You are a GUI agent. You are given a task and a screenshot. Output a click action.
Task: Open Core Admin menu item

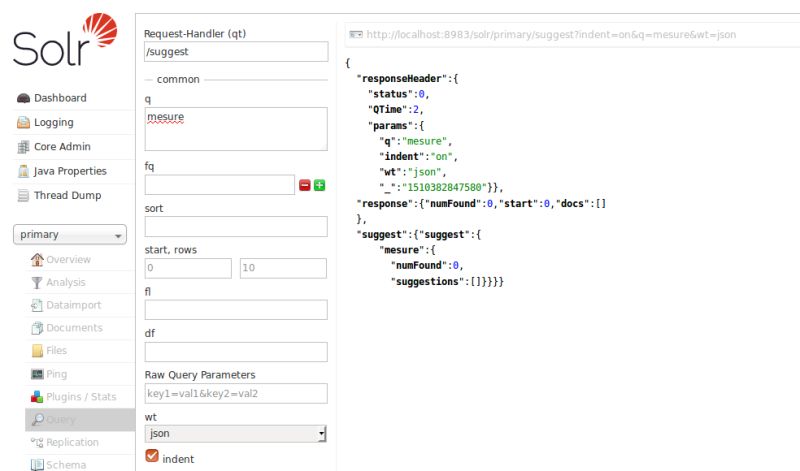tap(62, 147)
